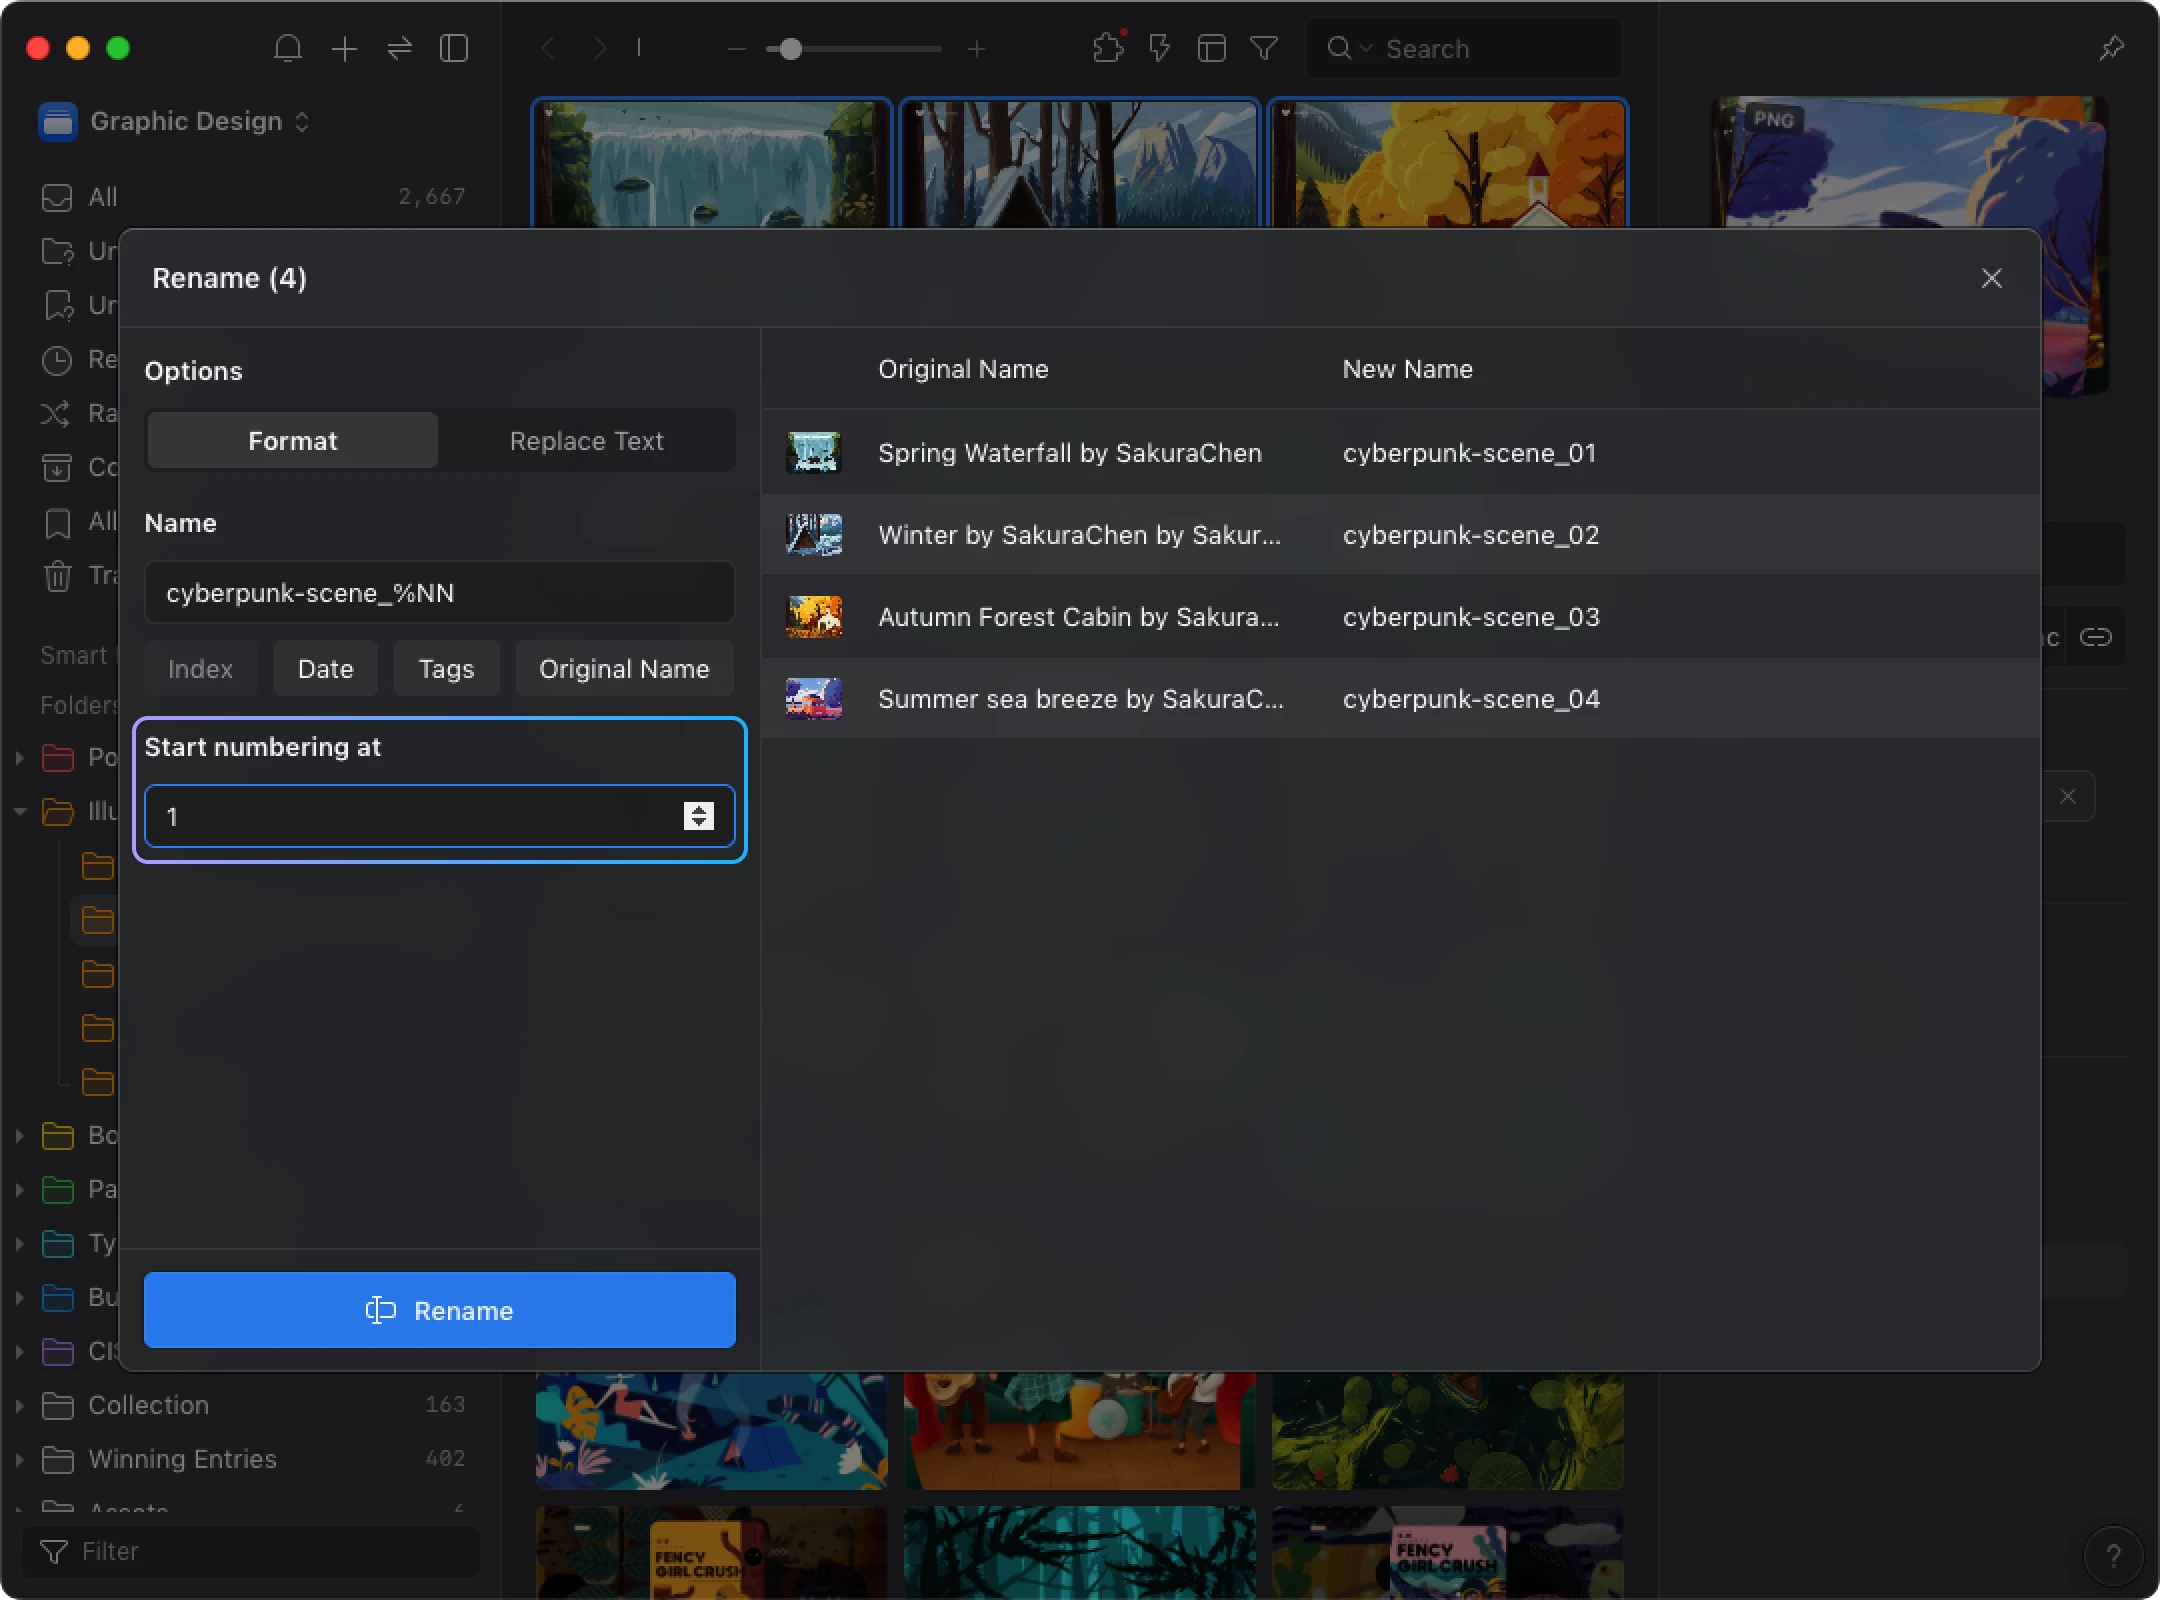Click the Recent clock icon in sidebar
Image resolution: width=2160 pixels, height=1600 pixels.
coord(57,359)
